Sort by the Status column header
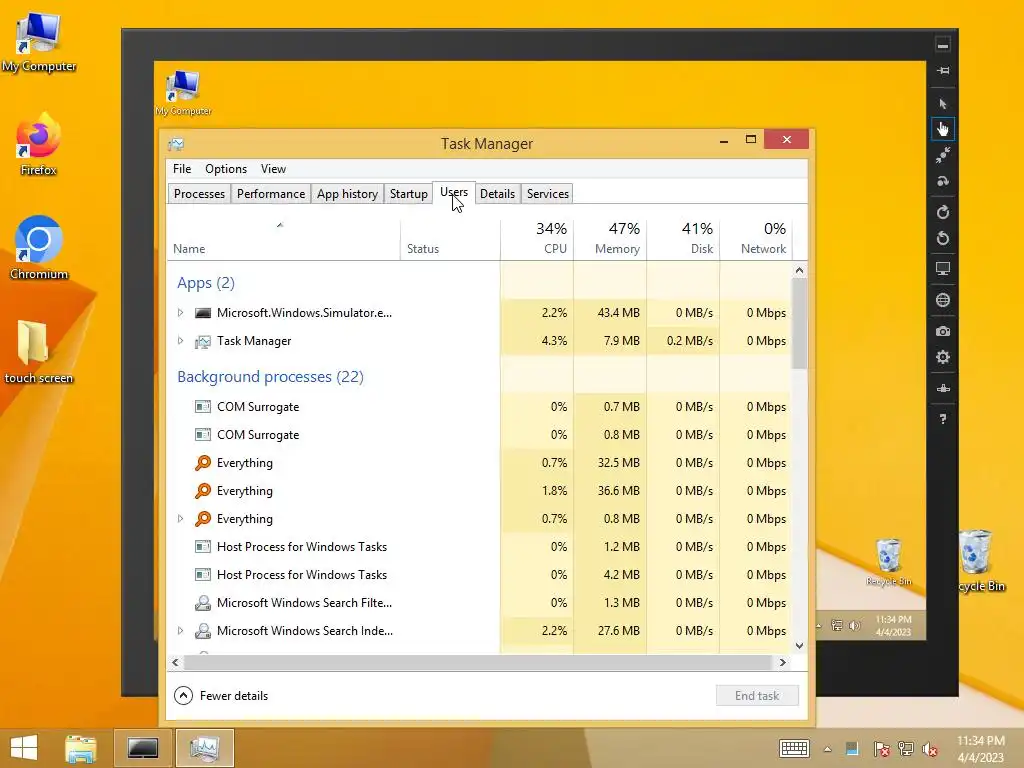 point(450,240)
